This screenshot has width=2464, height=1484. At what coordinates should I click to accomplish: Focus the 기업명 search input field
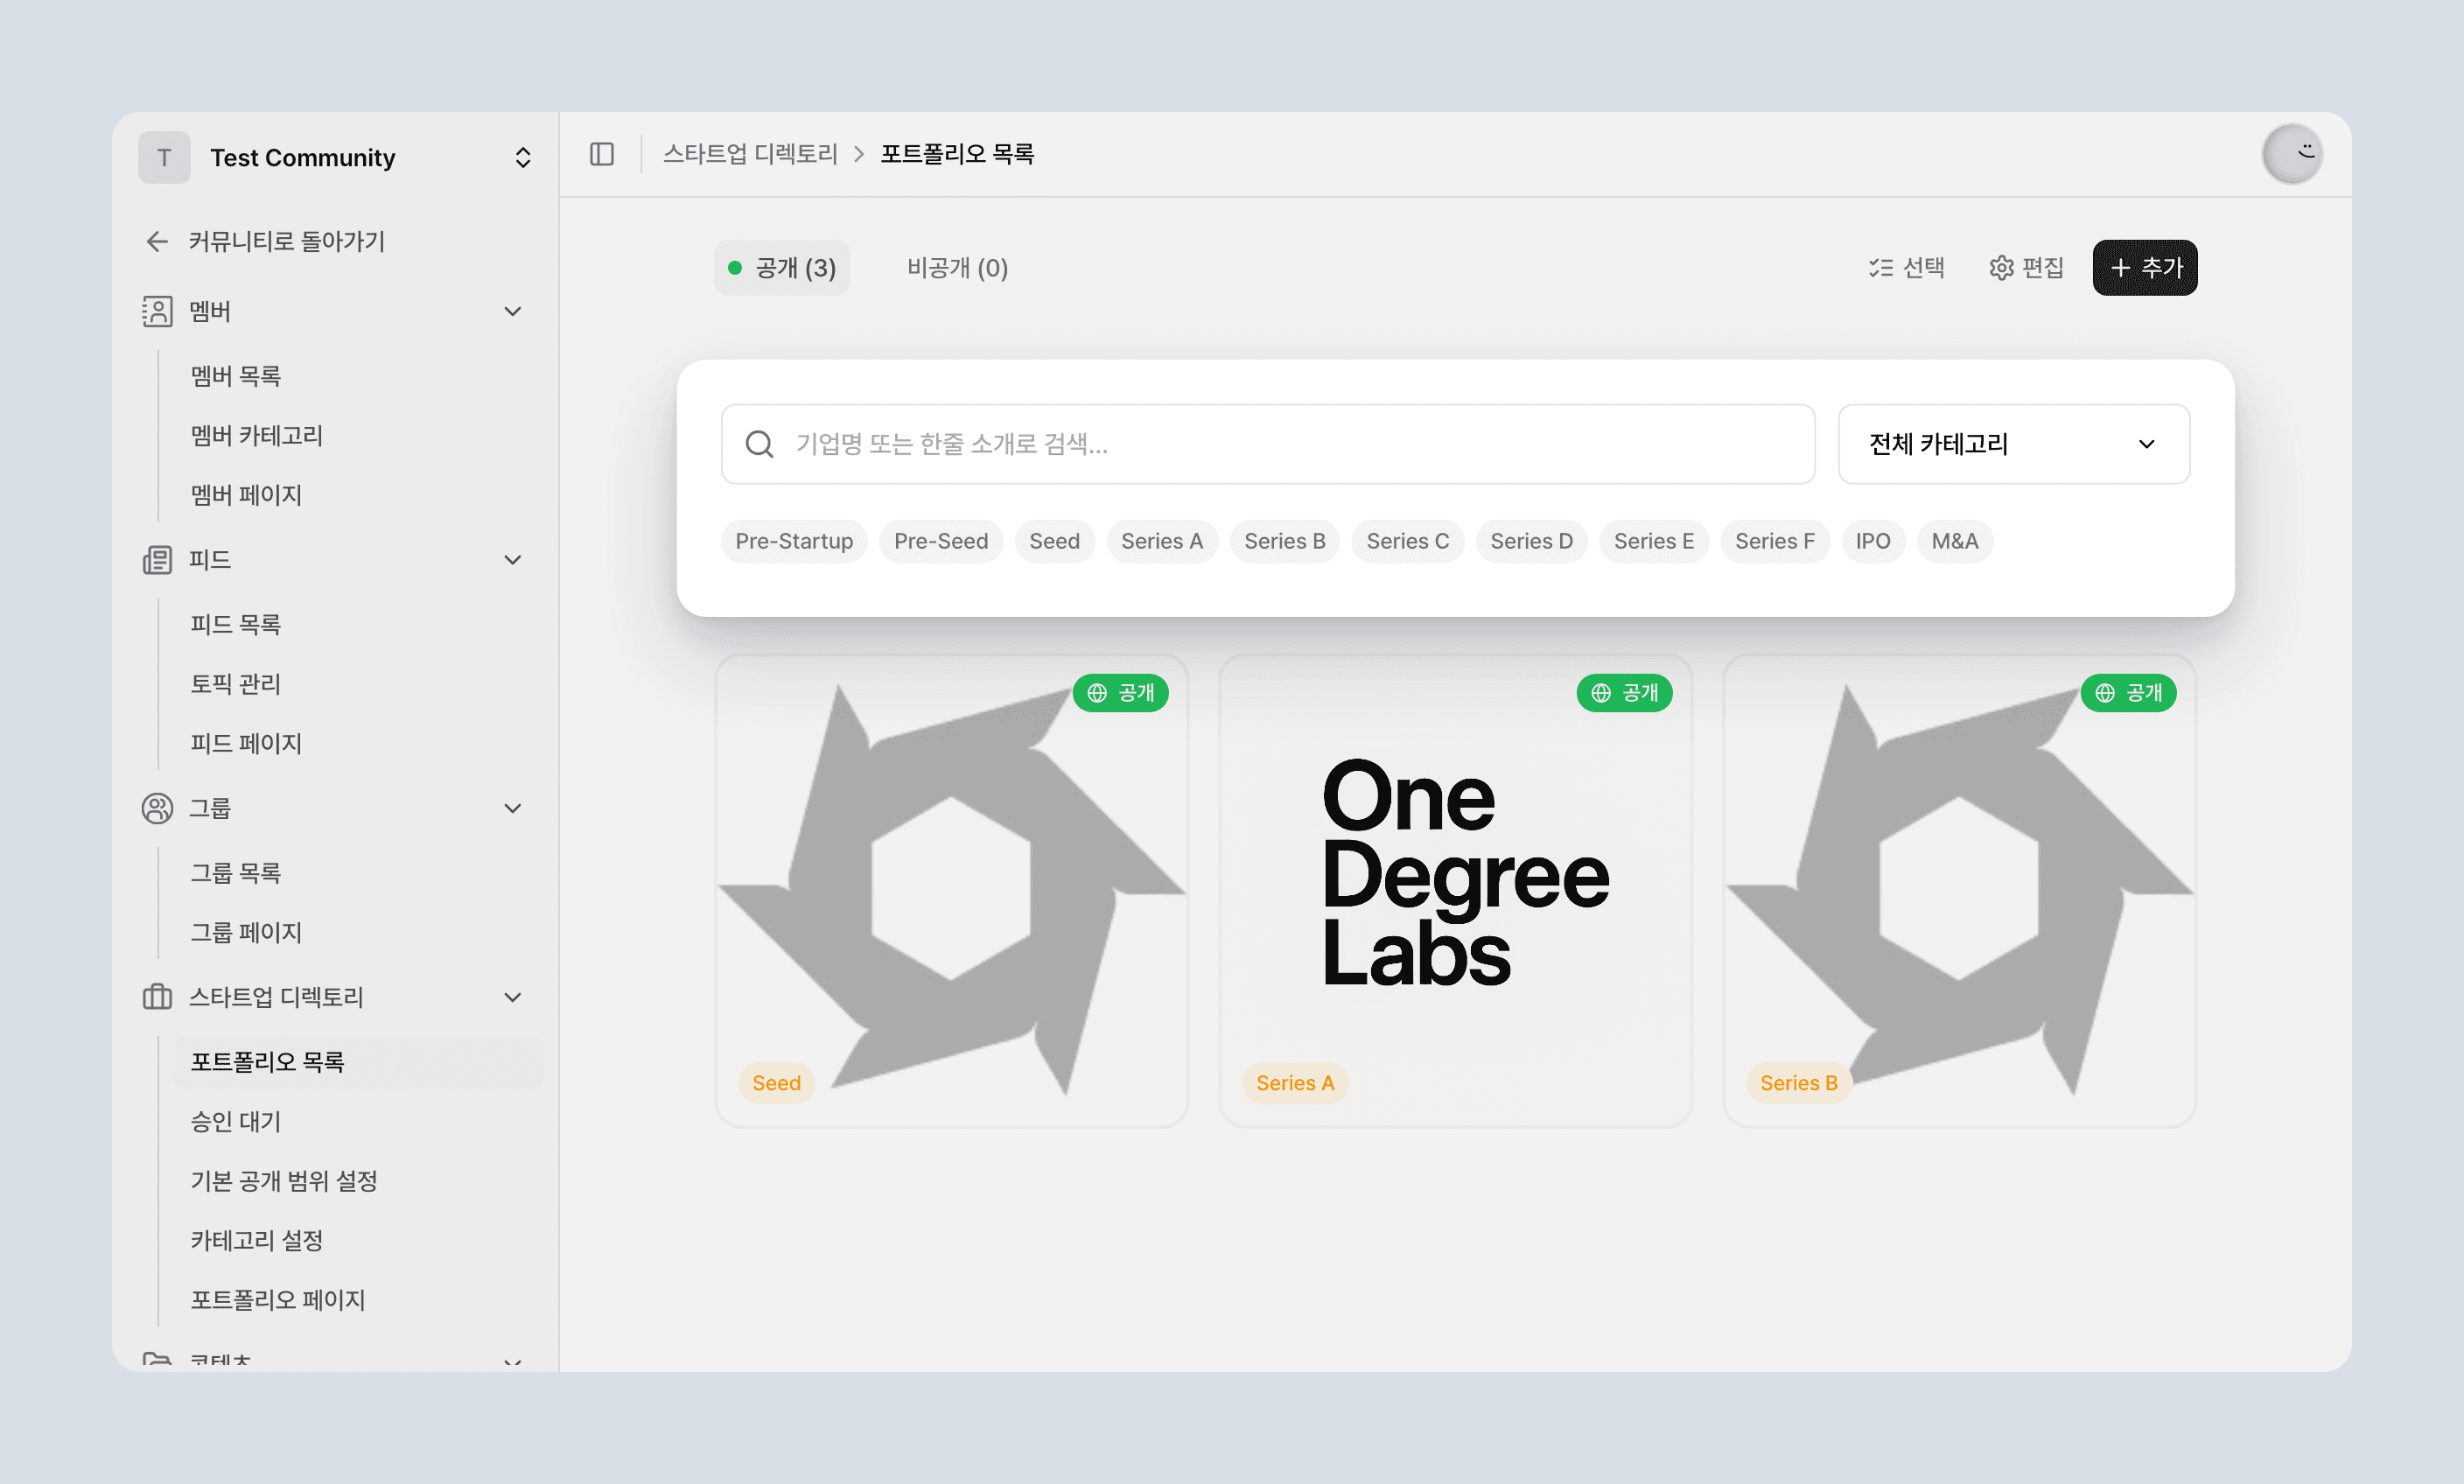[1268, 444]
